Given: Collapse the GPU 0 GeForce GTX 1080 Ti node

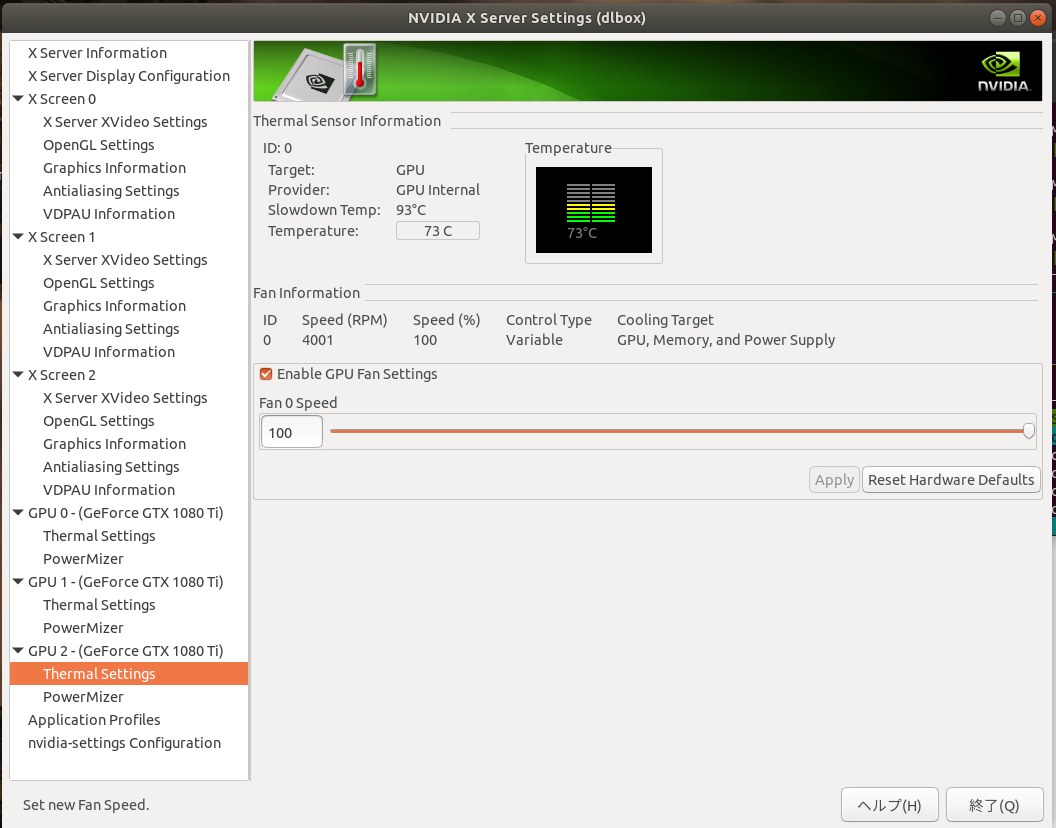Looking at the screenshot, I should click(x=18, y=513).
